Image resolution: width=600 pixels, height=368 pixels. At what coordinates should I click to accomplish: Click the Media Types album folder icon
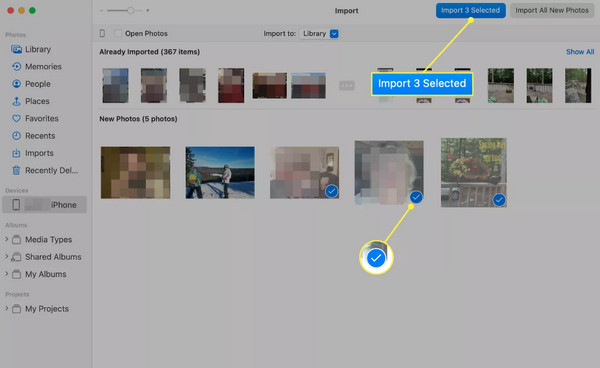point(16,240)
